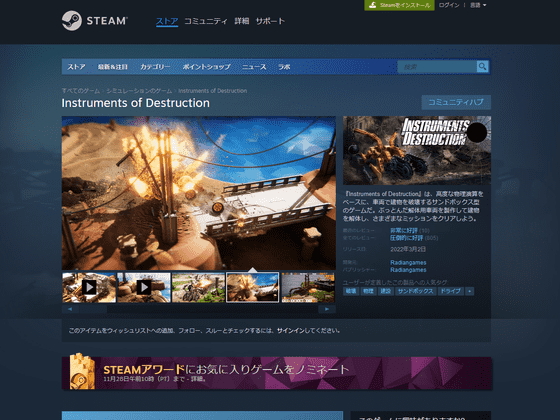Select the fifth screenshot thumbnail
560x420 pixels.
click(308, 288)
